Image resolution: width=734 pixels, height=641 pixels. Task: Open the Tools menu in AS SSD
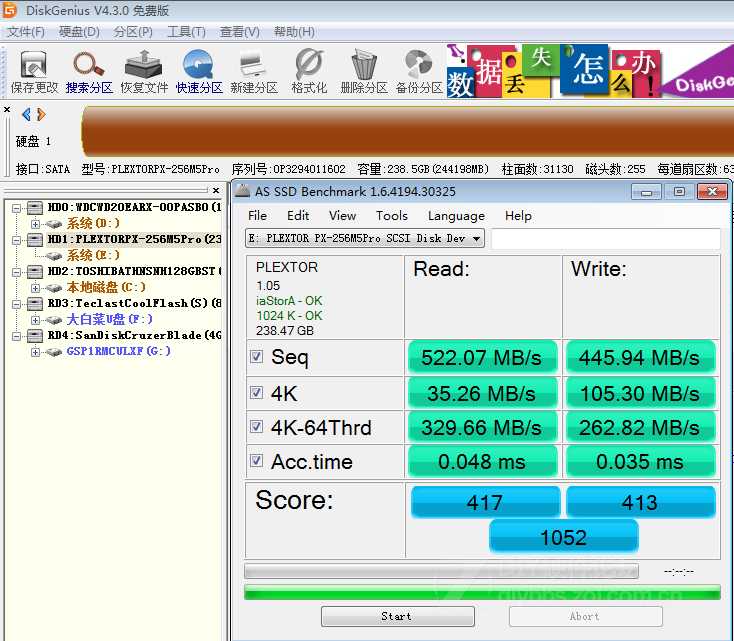(x=391, y=215)
